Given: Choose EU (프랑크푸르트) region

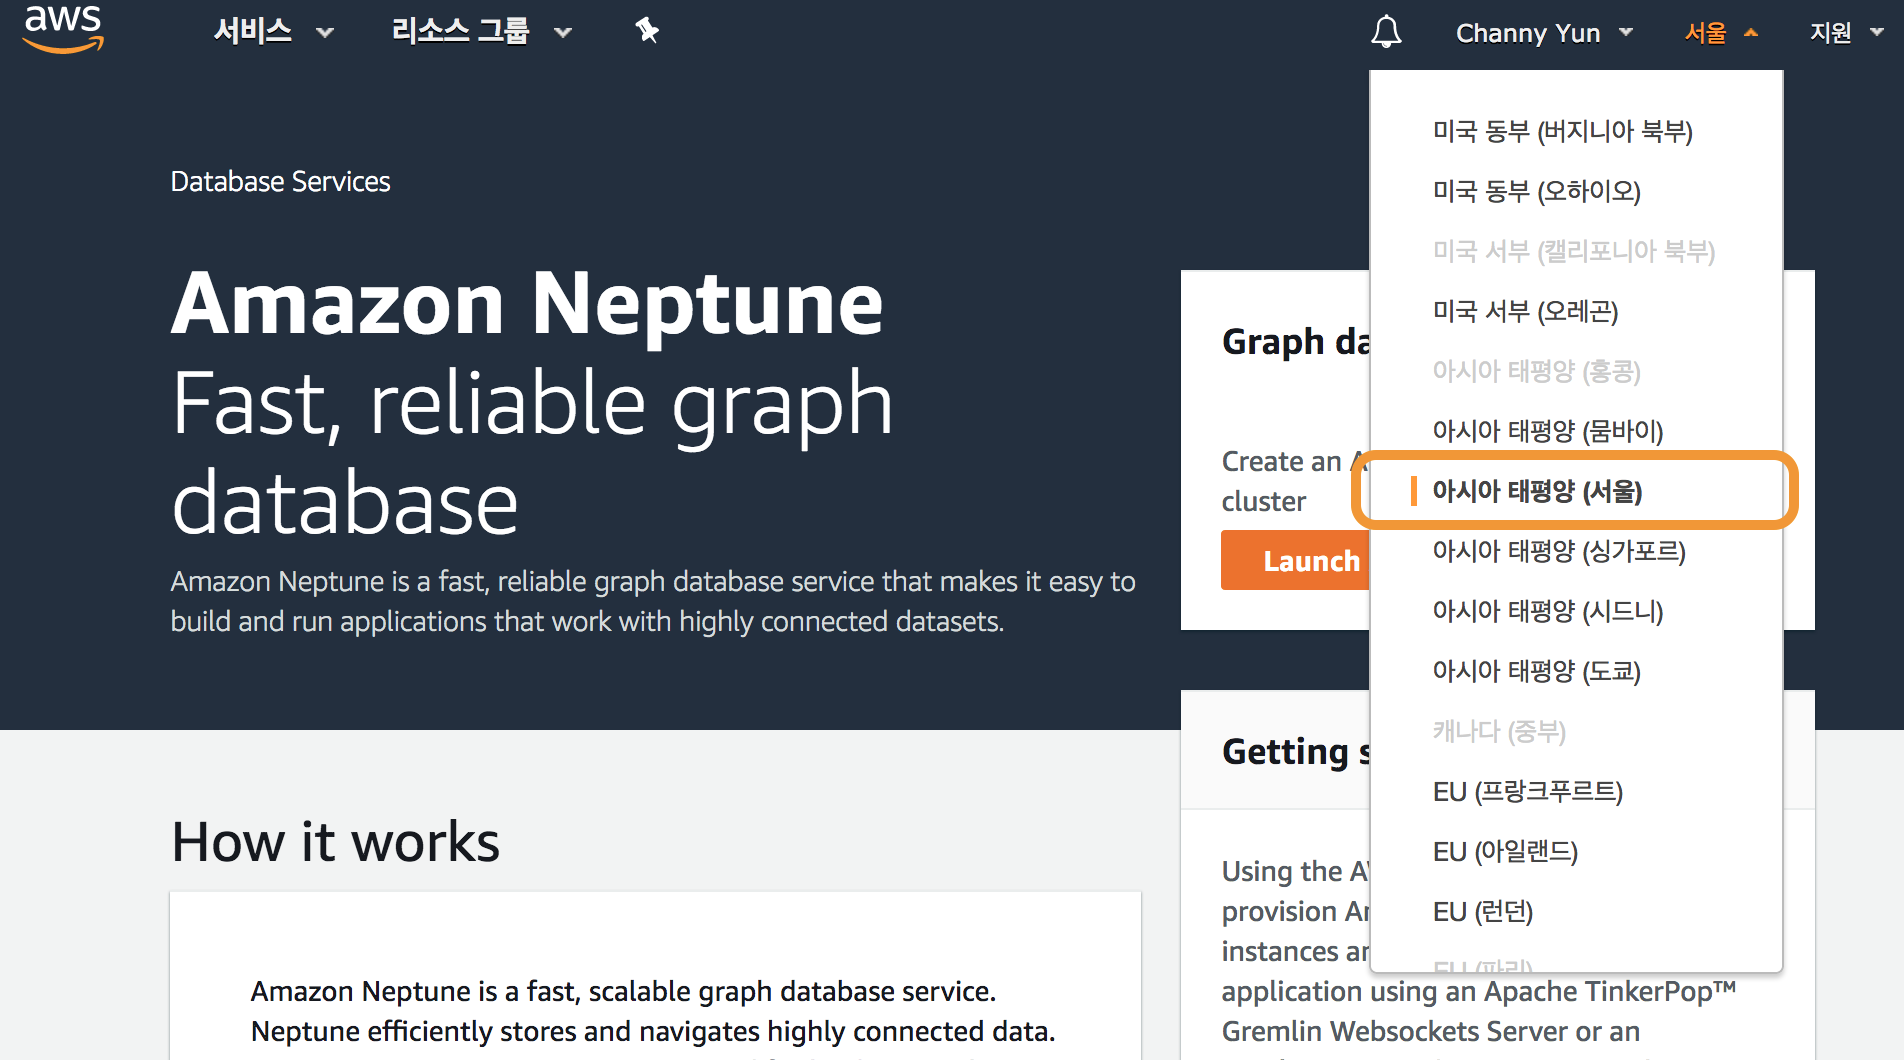Looking at the screenshot, I should tap(1527, 791).
